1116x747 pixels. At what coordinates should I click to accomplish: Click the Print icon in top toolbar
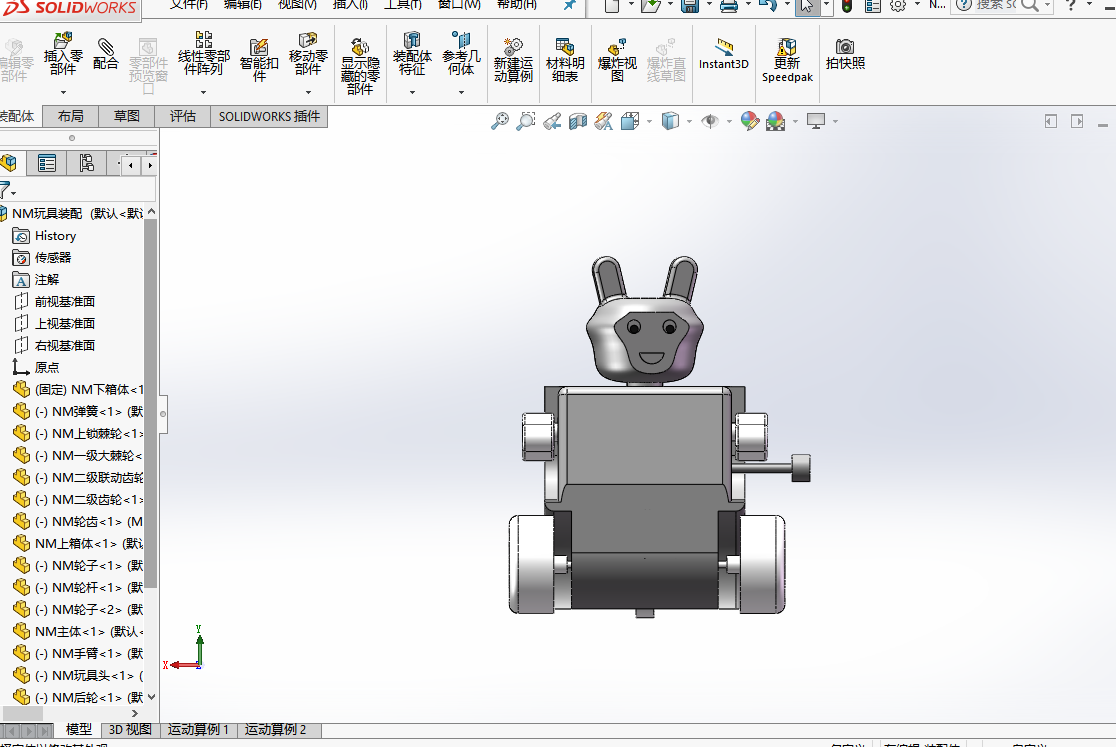point(729,6)
